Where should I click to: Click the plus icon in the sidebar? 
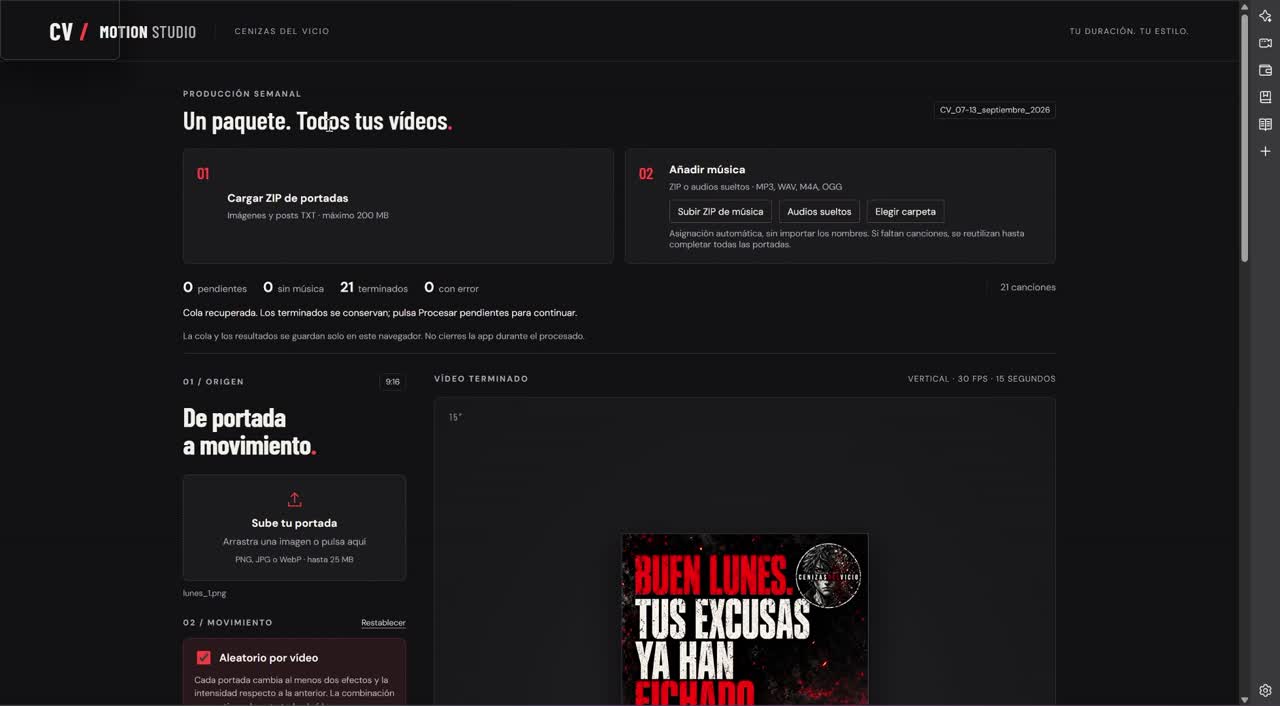[x=1265, y=151]
